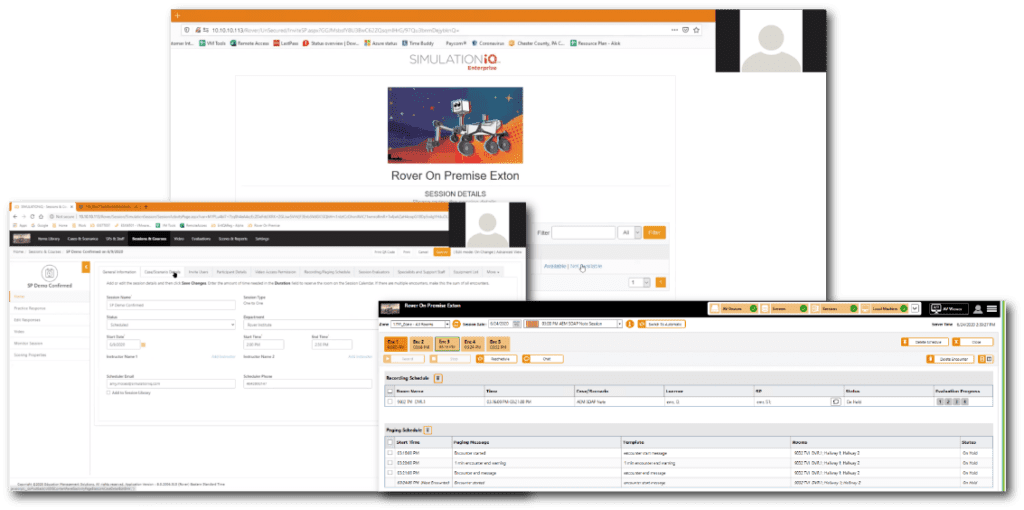Open the Sessions & Courses menu

tap(149, 239)
